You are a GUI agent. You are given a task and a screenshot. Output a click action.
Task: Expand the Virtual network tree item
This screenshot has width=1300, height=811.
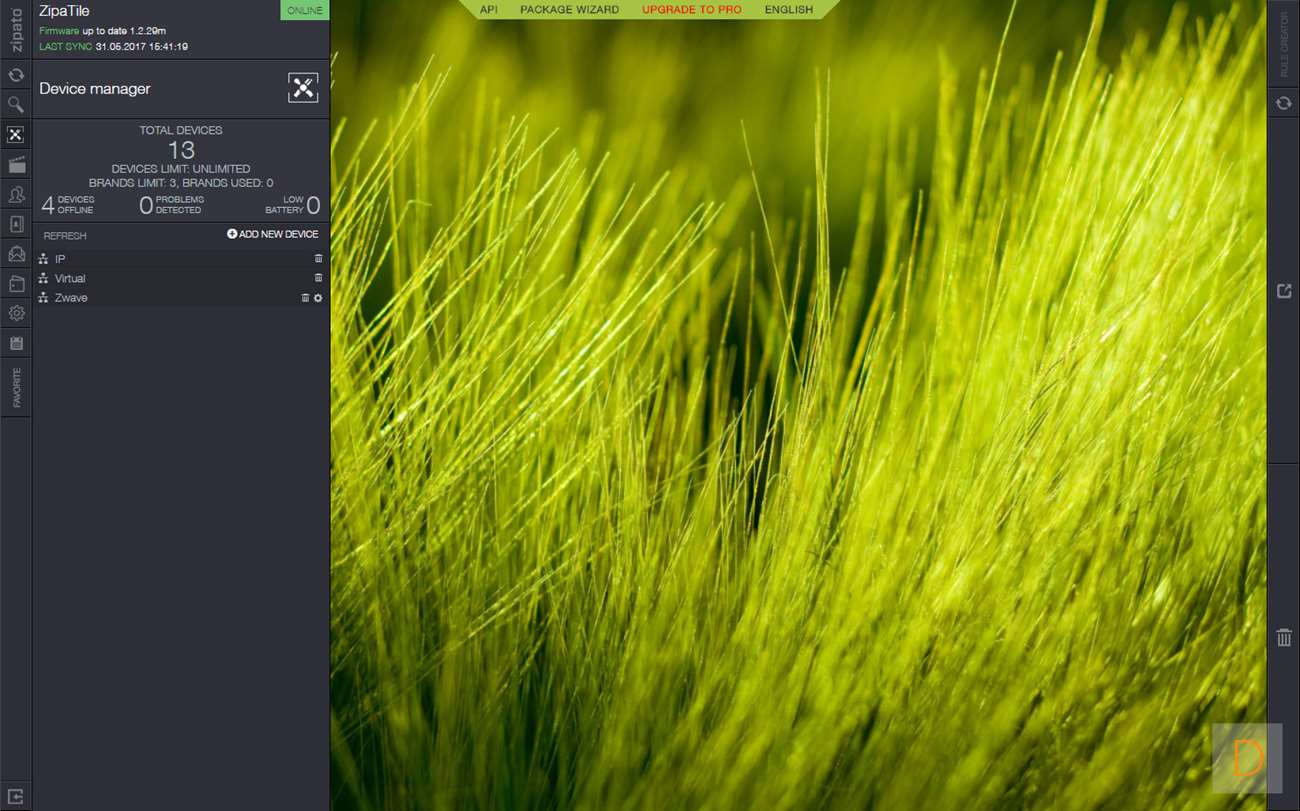pos(44,278)
